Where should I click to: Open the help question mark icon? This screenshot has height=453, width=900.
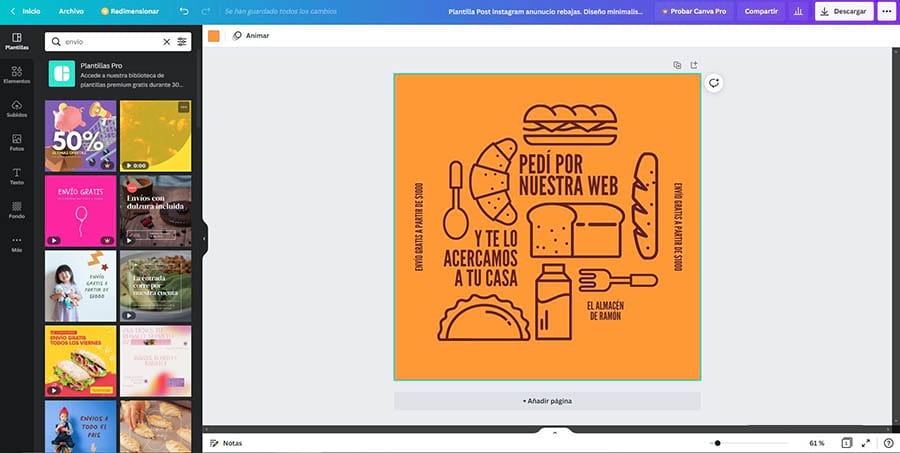(x=888, y=443)
